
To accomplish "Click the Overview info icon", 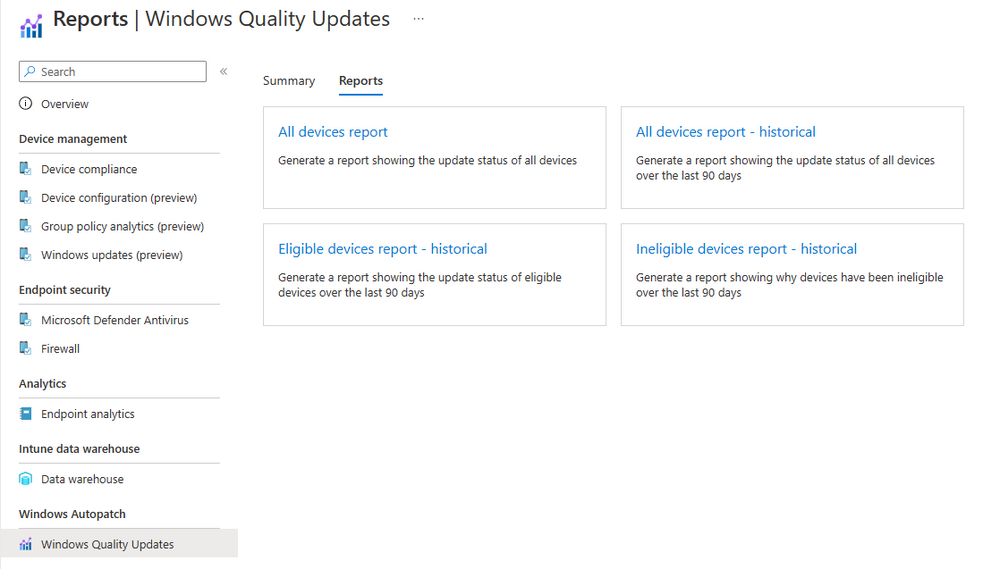I will 26,103.
